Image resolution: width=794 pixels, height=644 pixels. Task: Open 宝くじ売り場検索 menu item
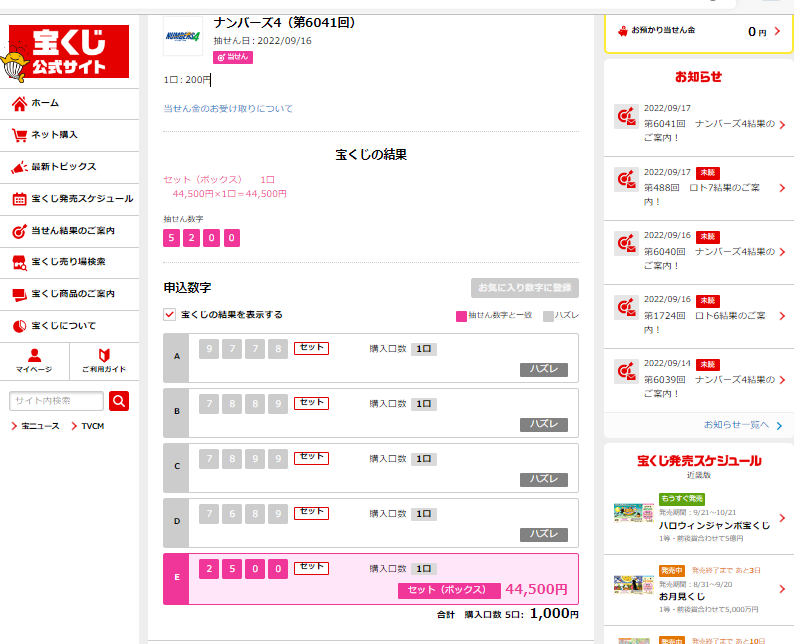click(69, 263)
